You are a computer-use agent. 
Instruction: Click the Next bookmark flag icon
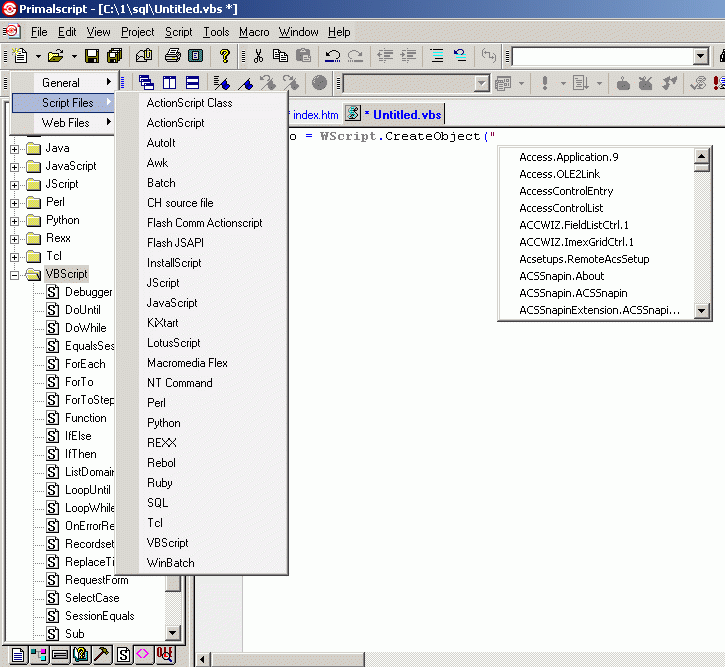point(246,83)
